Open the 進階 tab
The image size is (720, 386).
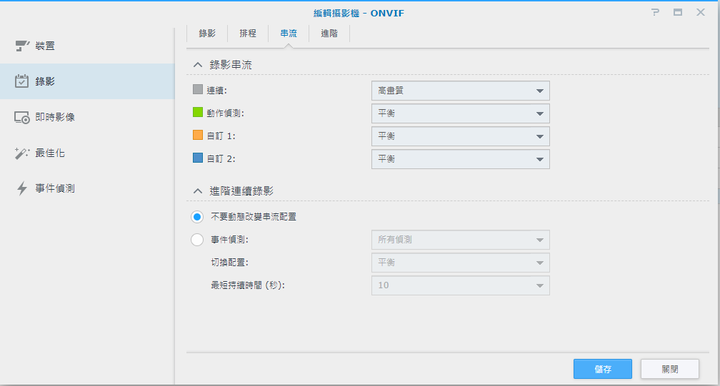[x=329, y=34]
